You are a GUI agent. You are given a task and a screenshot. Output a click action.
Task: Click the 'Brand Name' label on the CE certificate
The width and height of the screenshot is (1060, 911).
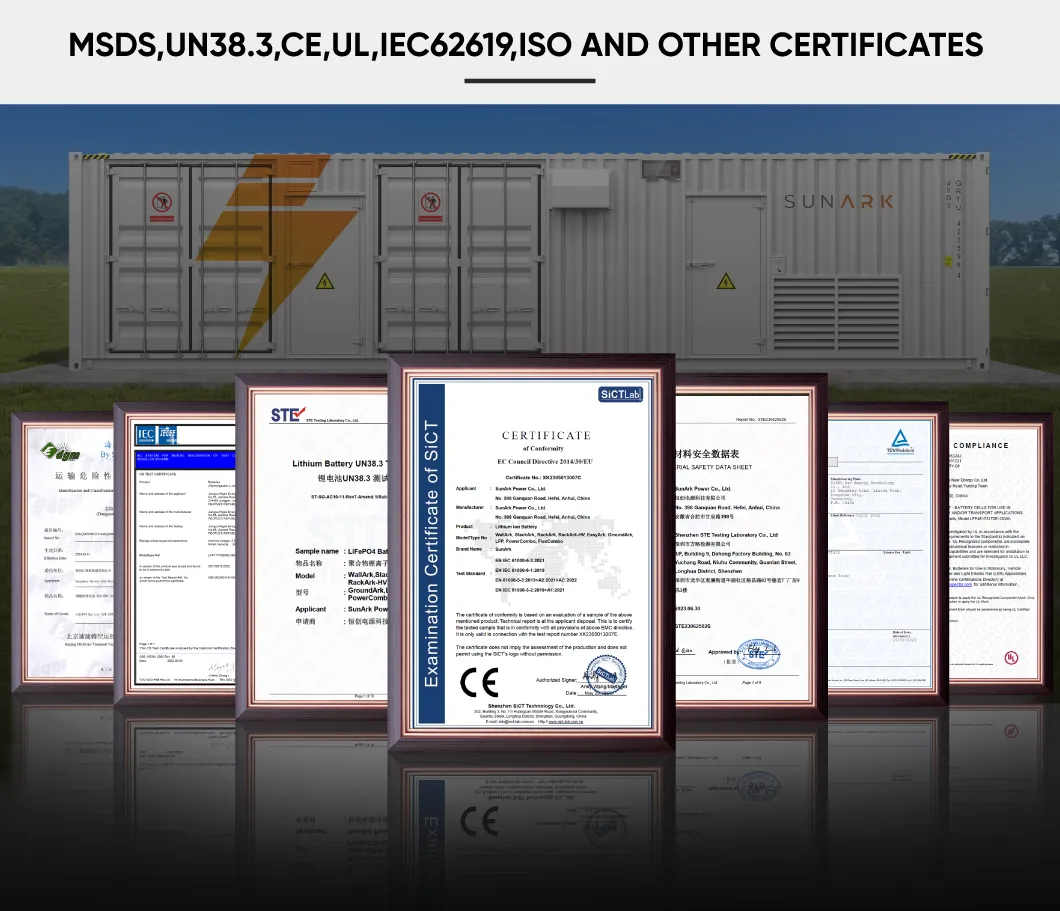[x=468, y=549]
